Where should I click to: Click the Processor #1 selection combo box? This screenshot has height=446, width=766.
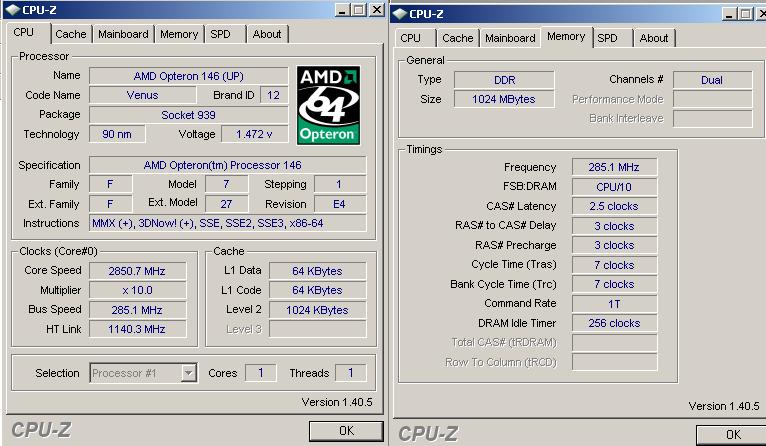(143, 373)
